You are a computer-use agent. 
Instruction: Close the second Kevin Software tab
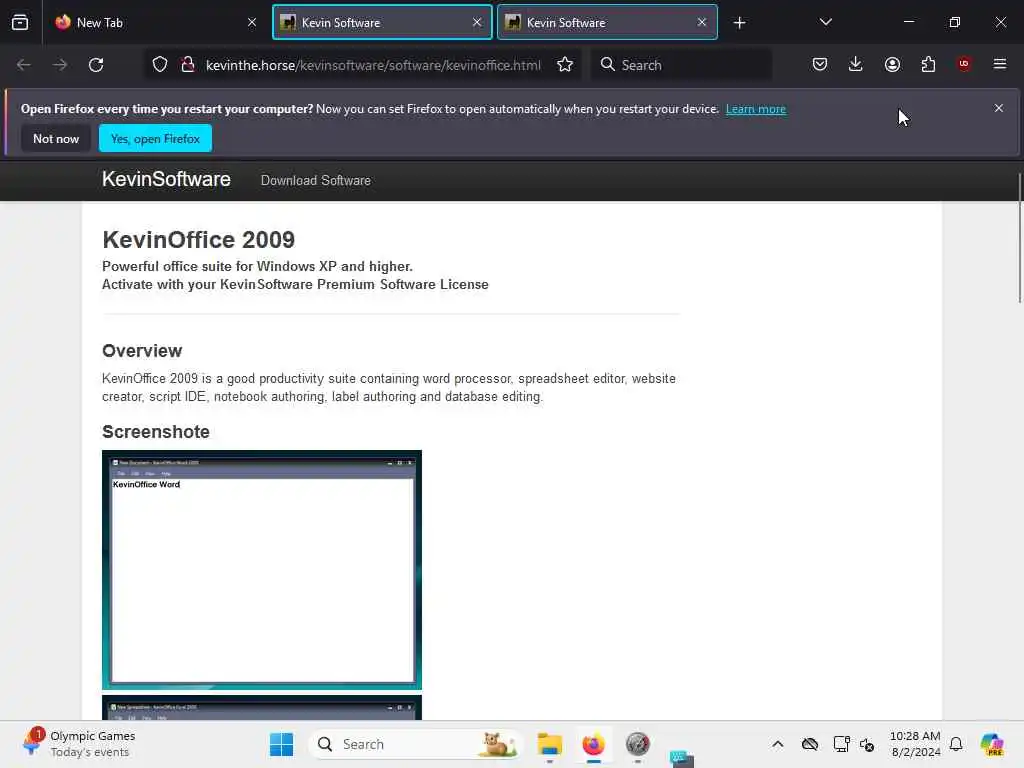pyautogui.click(x=702, y=22)
